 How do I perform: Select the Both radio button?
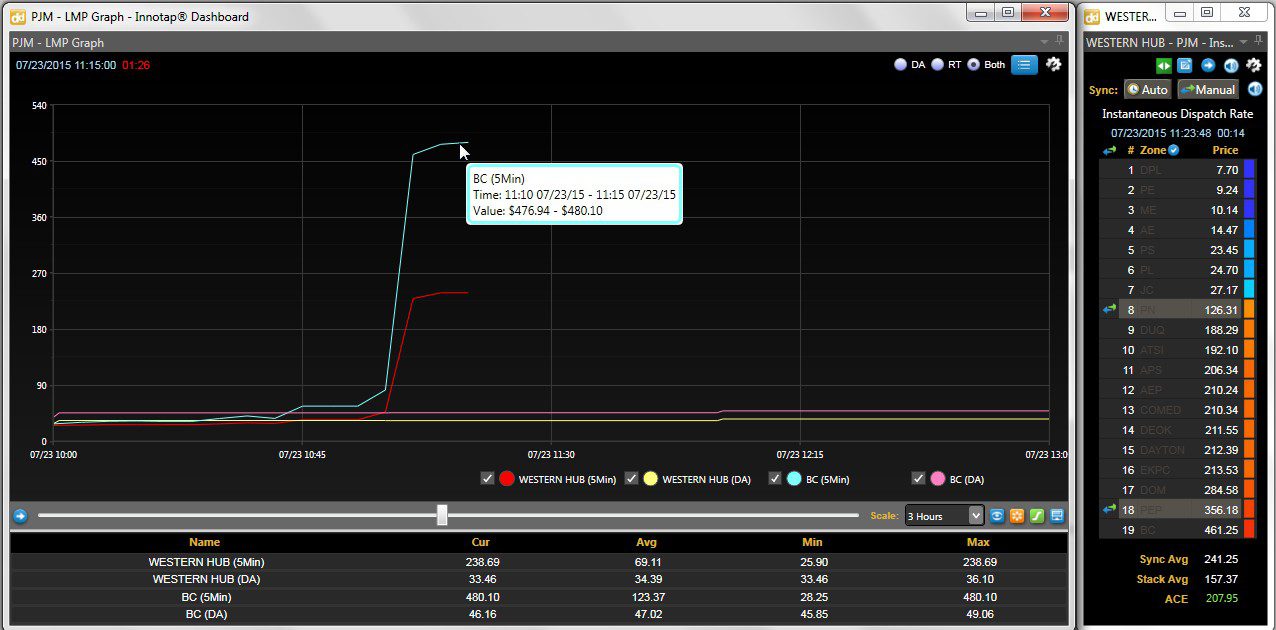point(973,65)
